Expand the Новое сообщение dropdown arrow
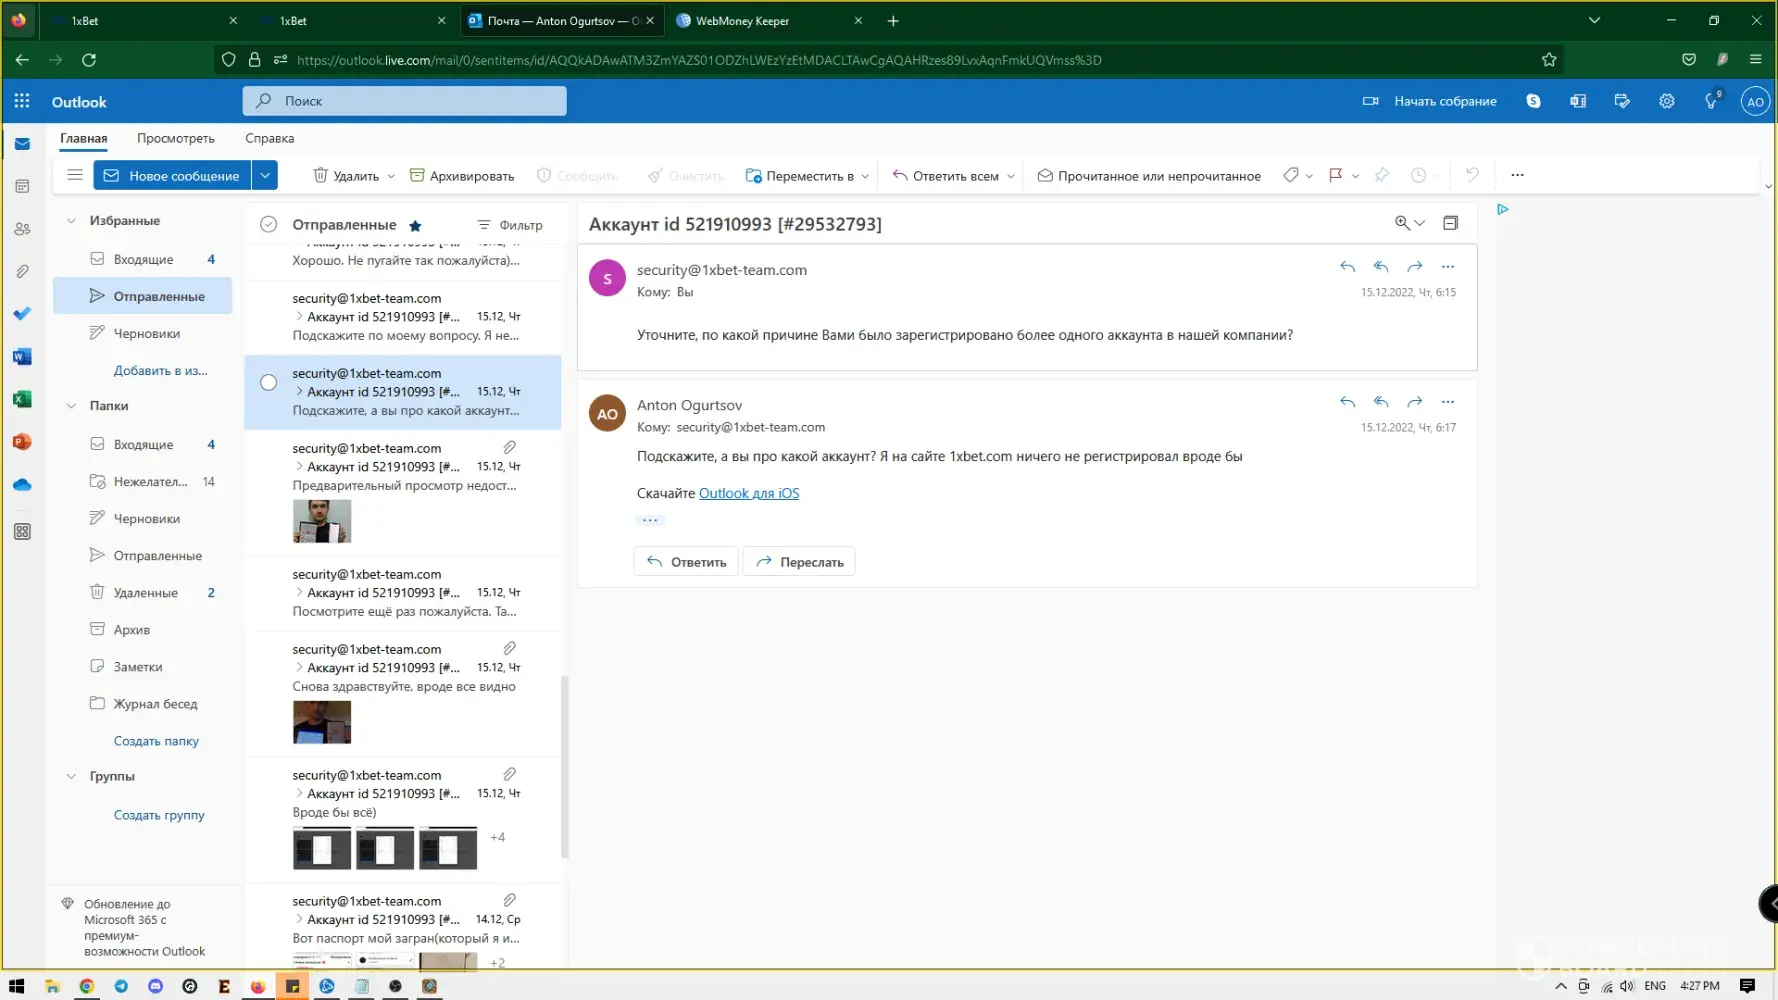 265,175
